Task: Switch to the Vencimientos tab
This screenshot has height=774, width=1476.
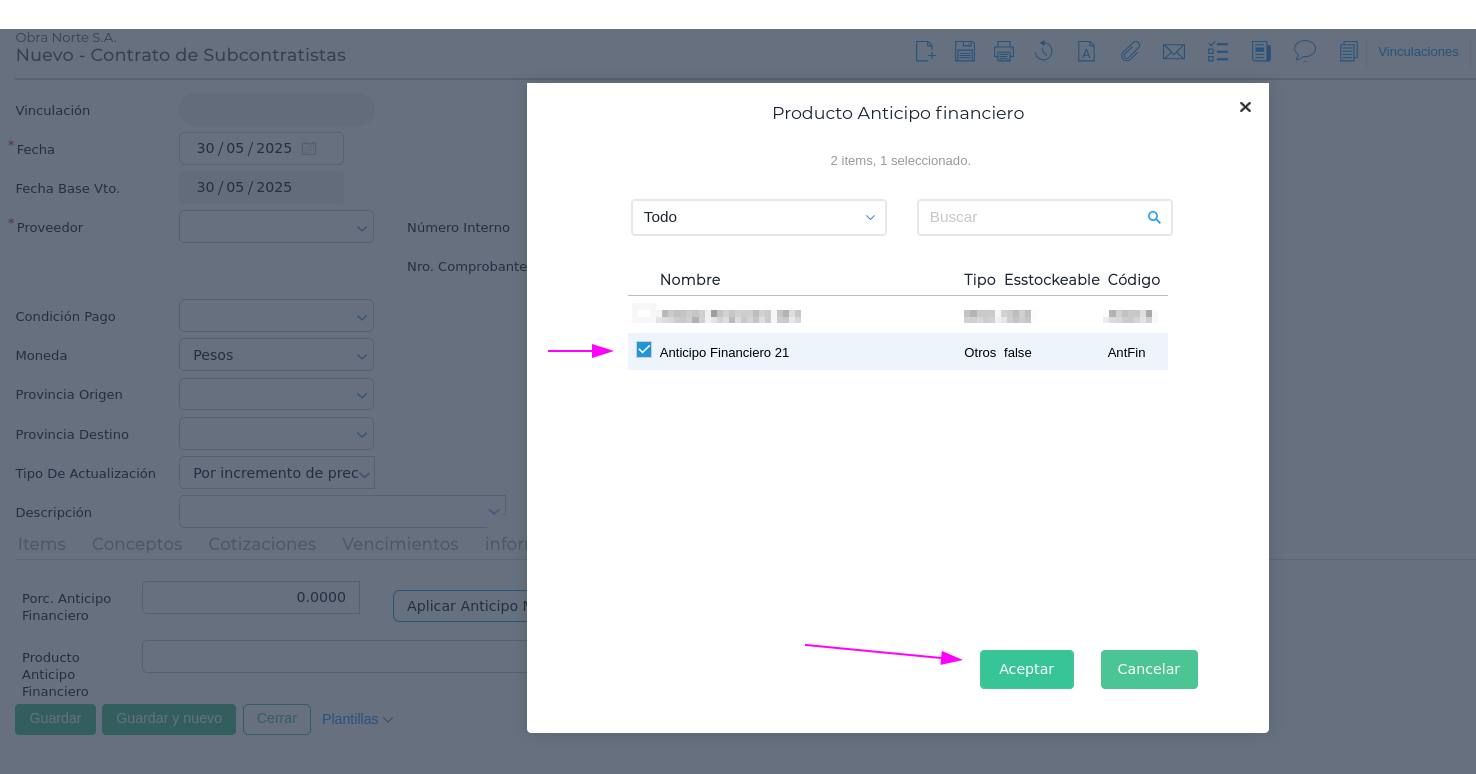Action: [400, 544]
